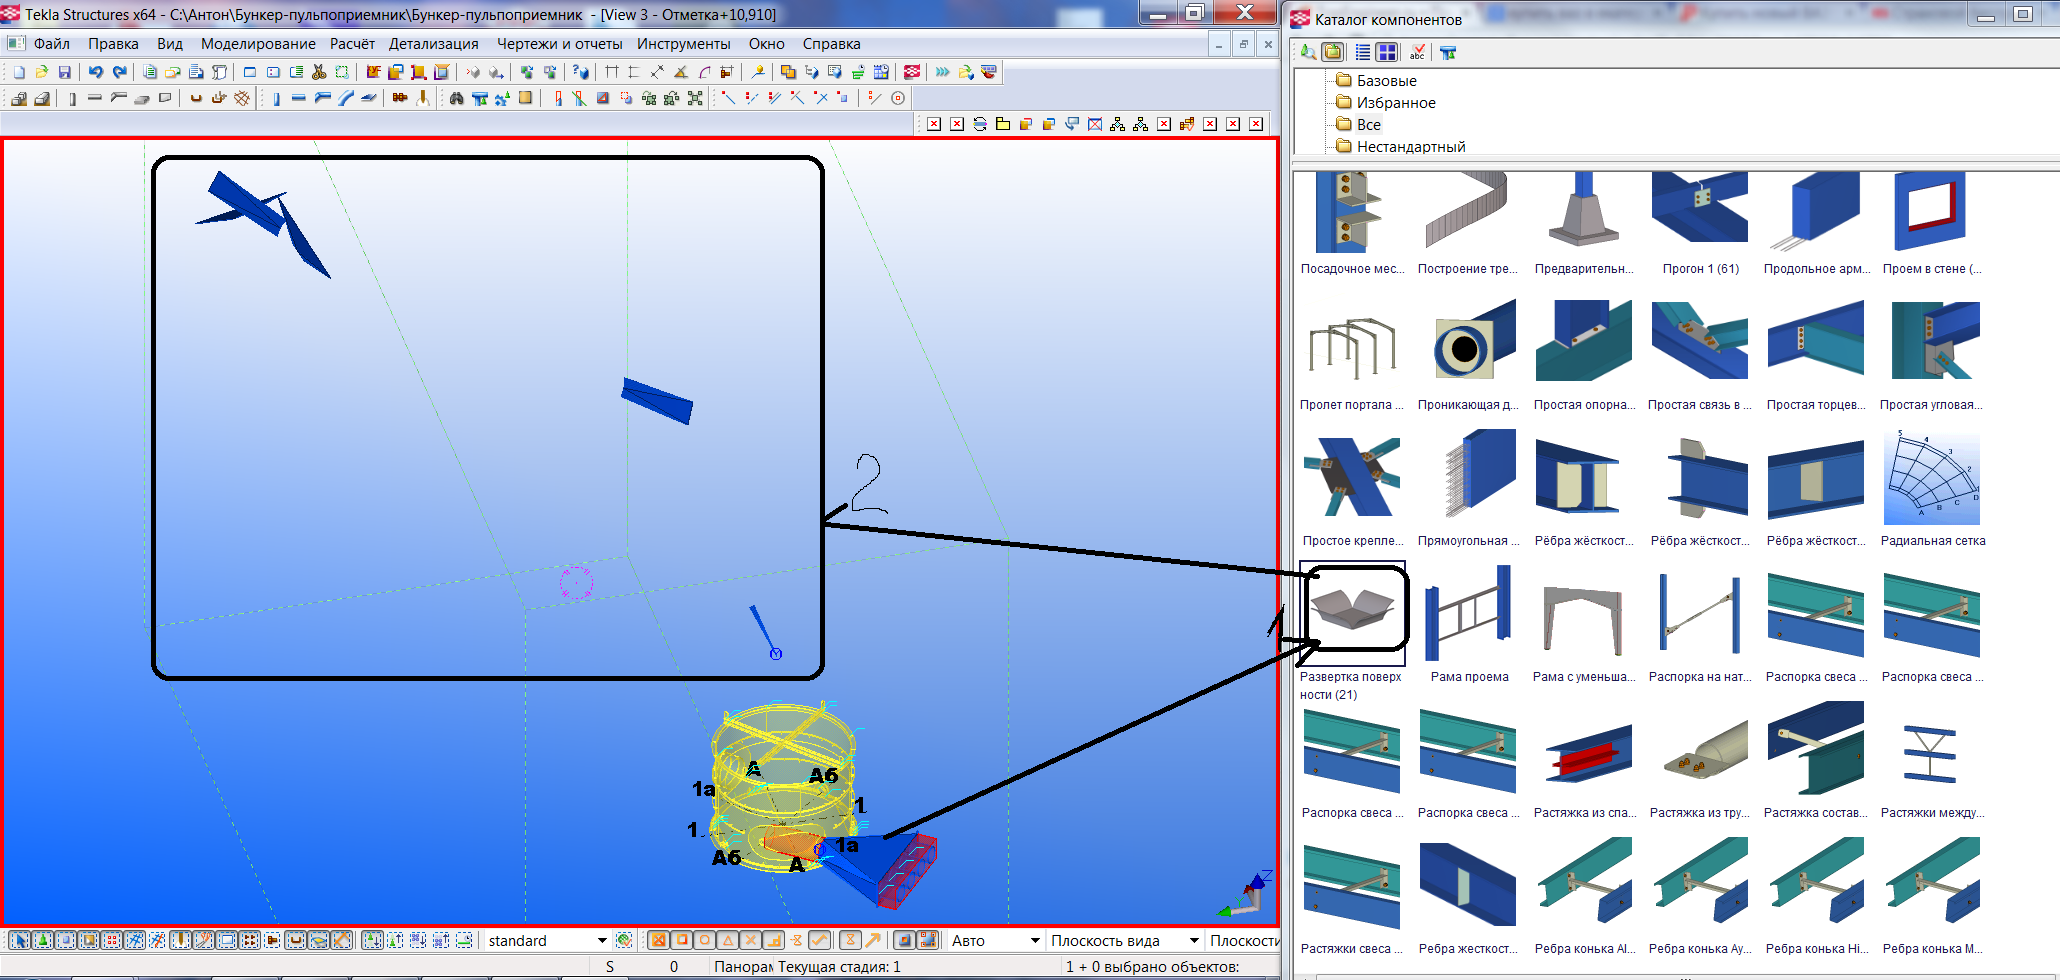
Task: Toggle thumbnail view in component catalog
Action: point(1386,52)
